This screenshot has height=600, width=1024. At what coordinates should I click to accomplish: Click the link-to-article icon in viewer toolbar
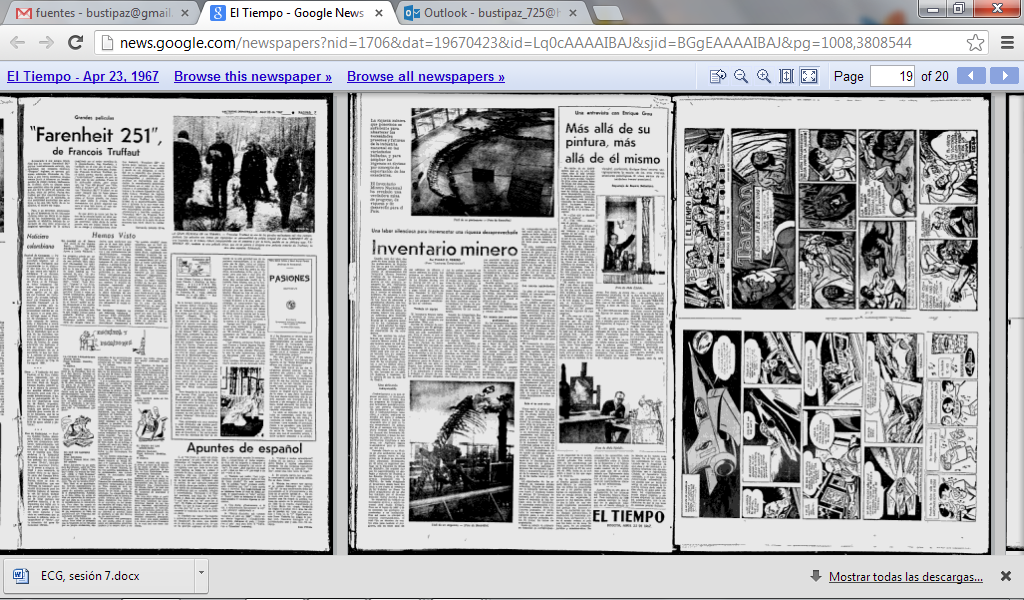coord(718,76)
